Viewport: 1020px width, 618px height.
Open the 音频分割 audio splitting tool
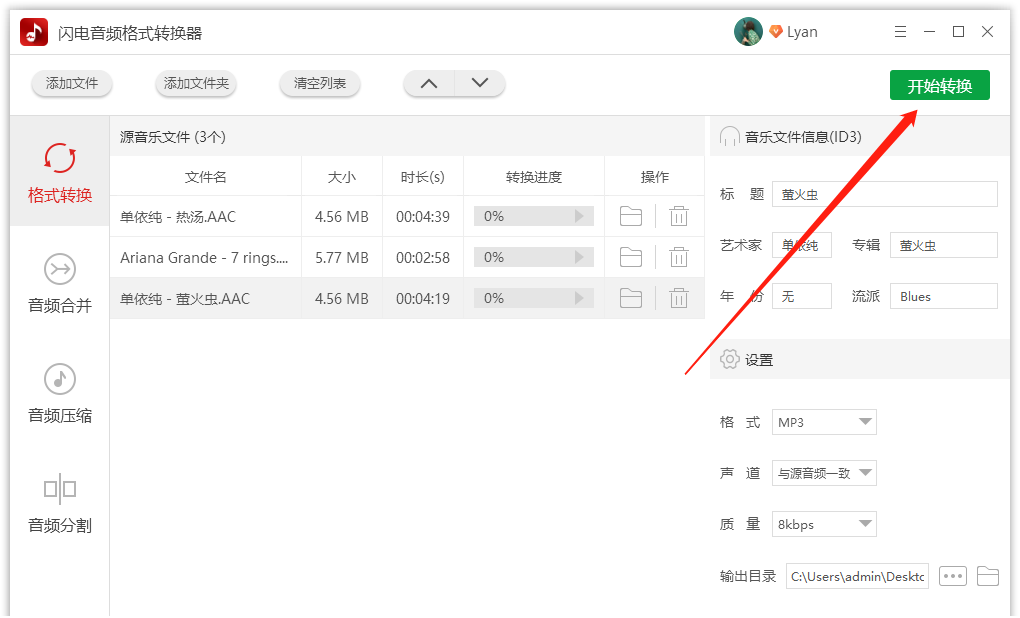click(59, 503)
